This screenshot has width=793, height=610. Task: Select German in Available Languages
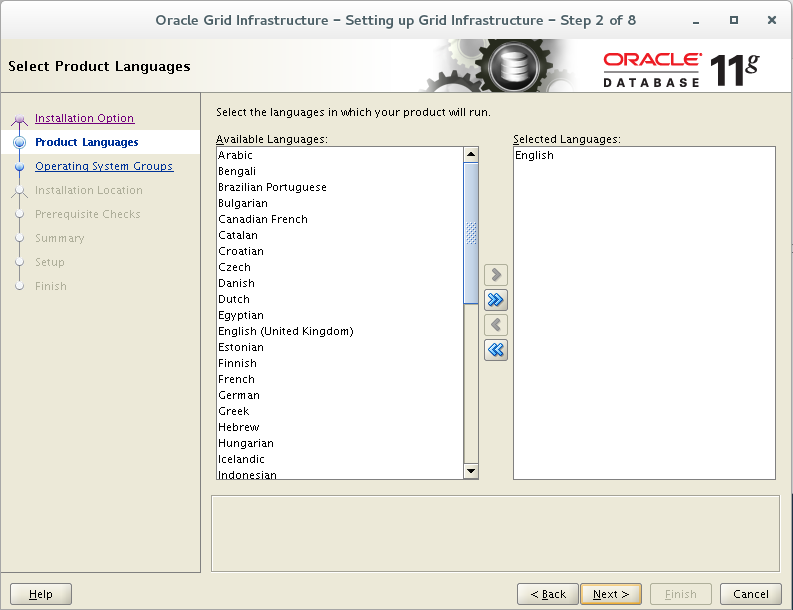coord(339,396)
